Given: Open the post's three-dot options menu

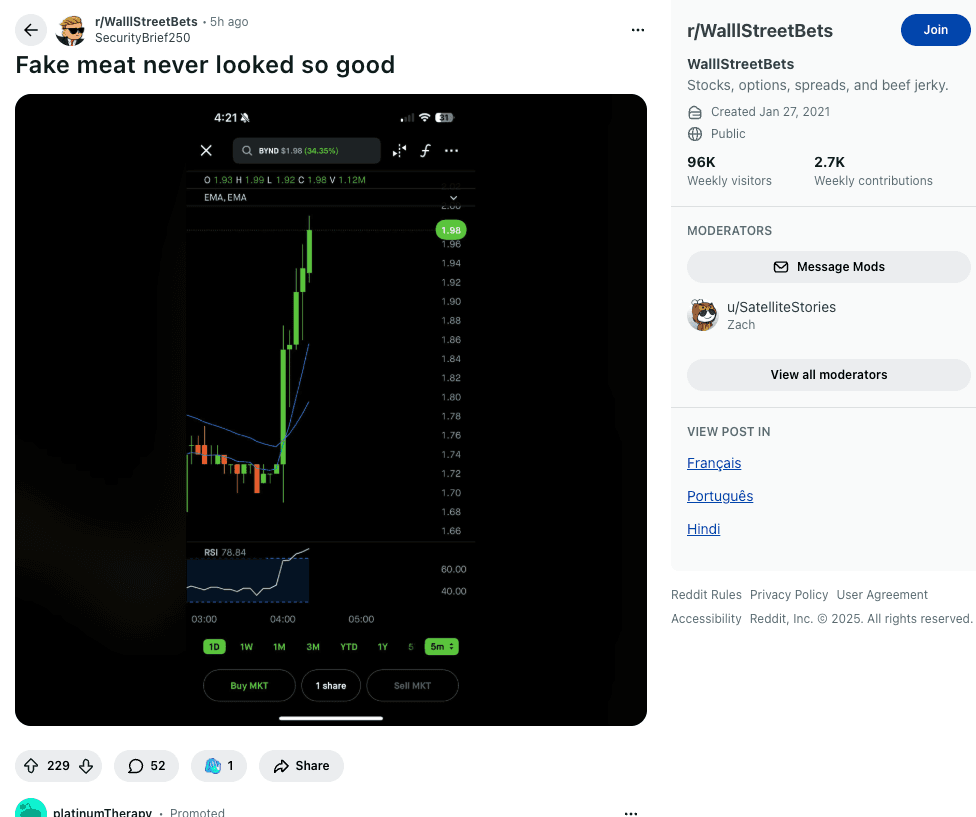Looking at the screenshot, I should [638, 30].
